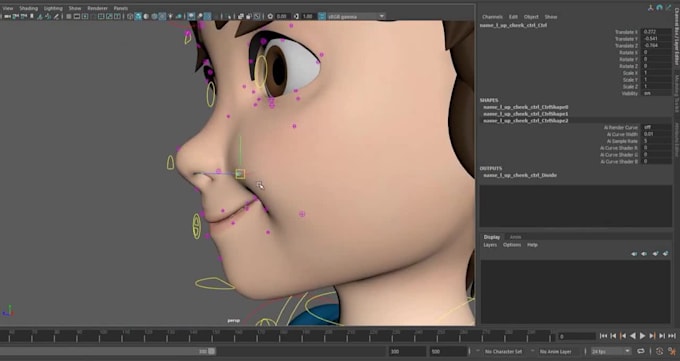680x361 pixels.
Task: Click the viewport exposure value field 0.00
Action: (x=282, y=16)
